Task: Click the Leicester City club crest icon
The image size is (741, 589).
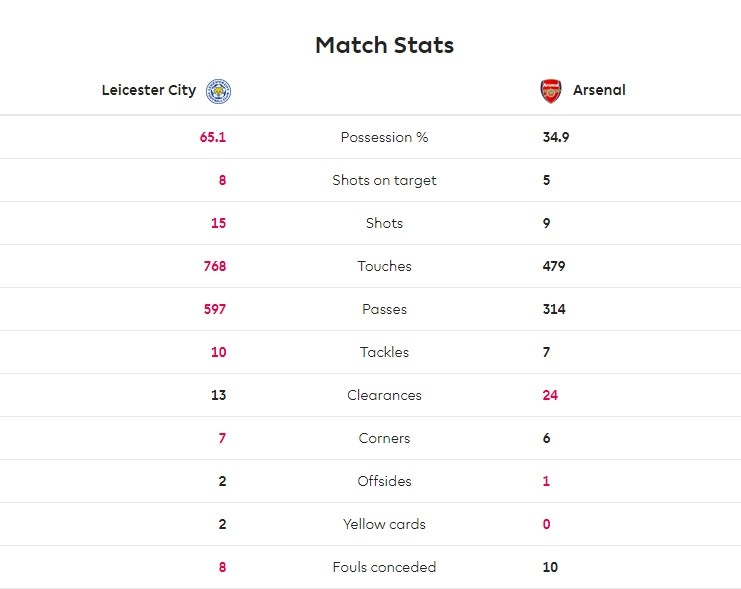Action: tap(218, 91)
